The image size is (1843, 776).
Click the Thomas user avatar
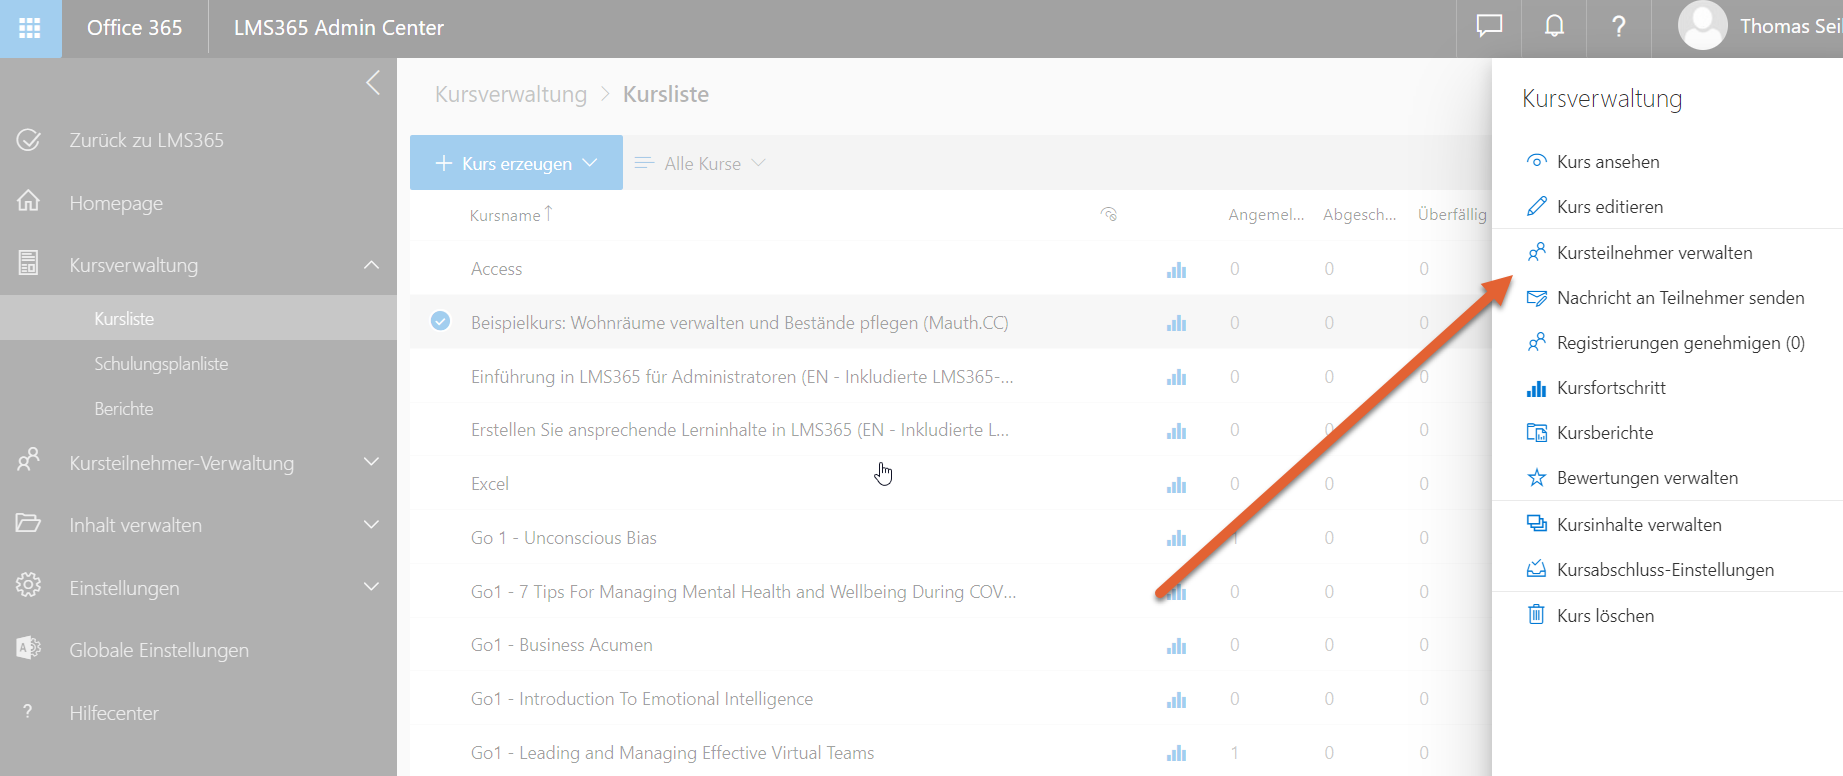pos(1702,27)
